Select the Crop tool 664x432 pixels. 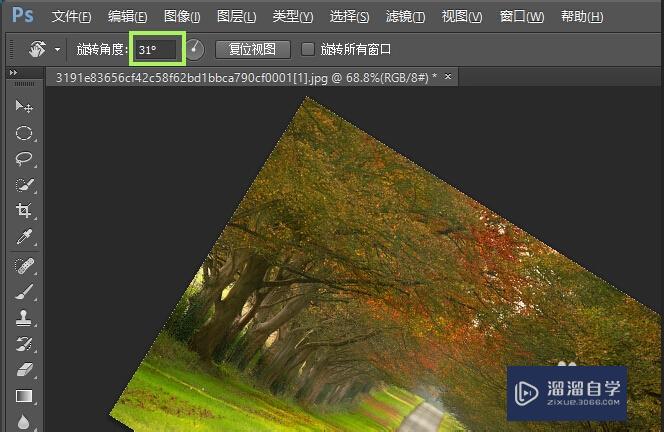pos(24,210)
